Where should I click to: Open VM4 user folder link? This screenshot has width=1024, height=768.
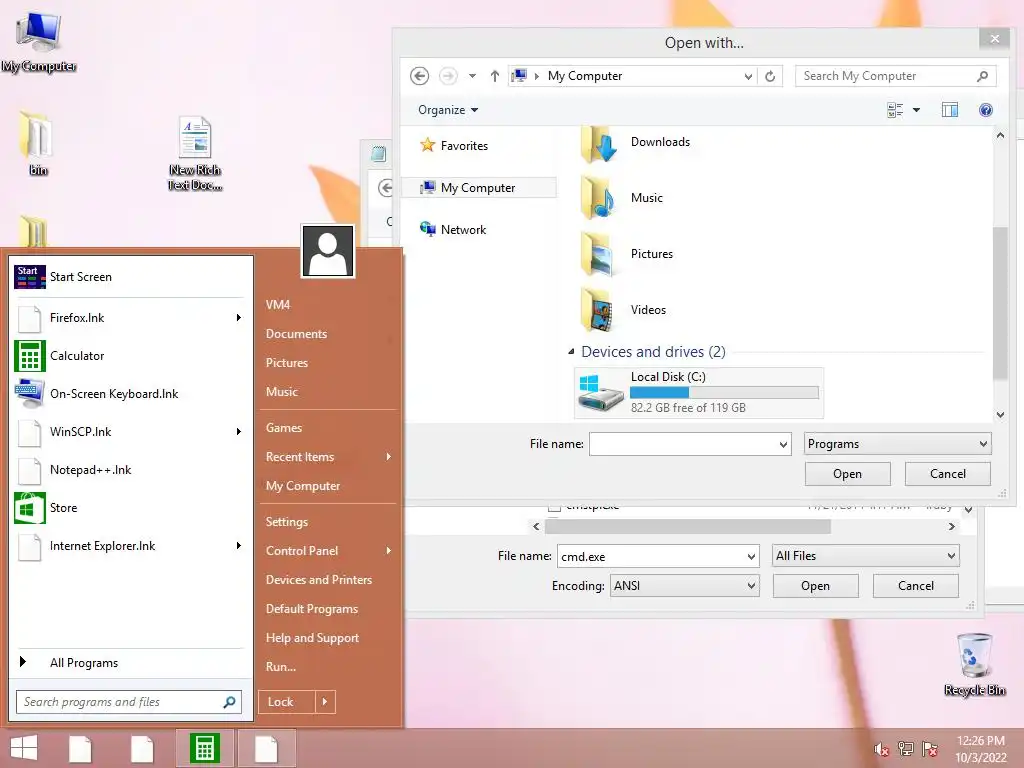[278, 305]
